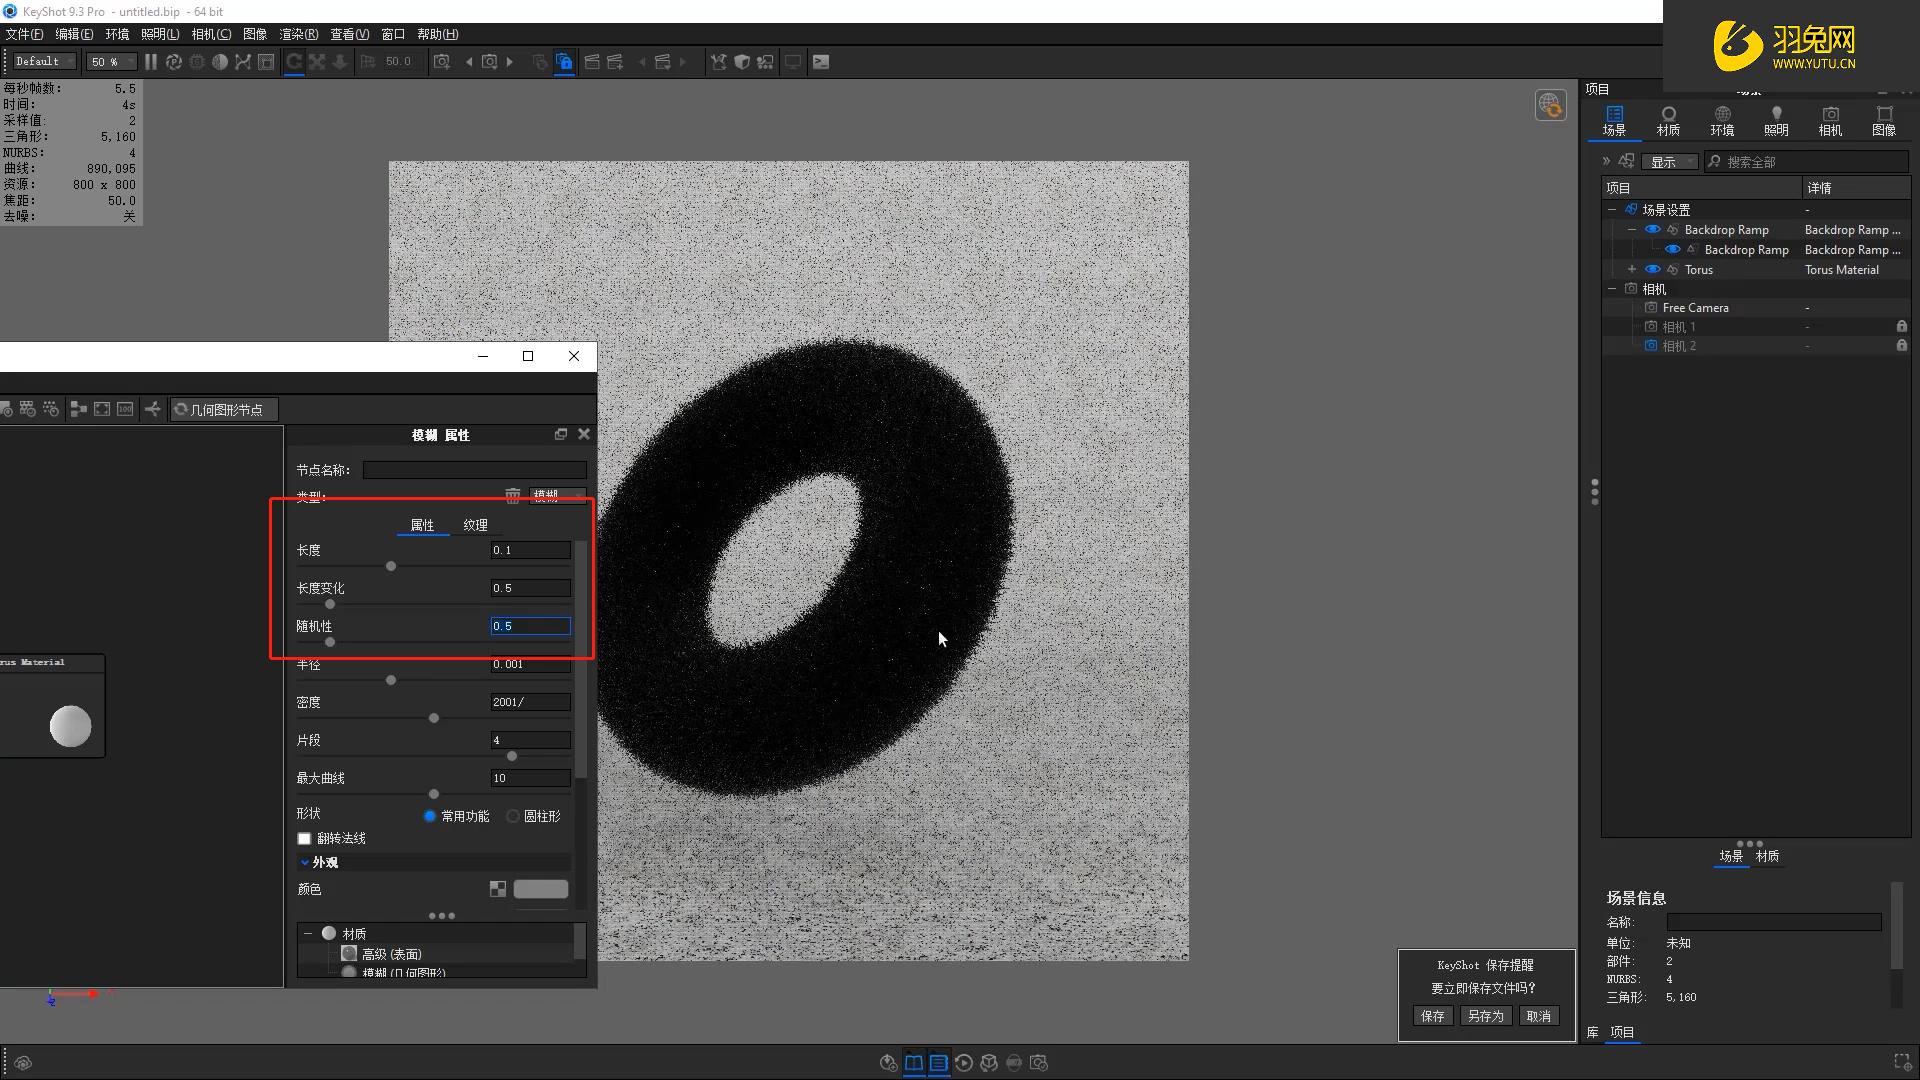The image size is (1920, 1080).
Task: Click the 另存为 save-as button
Action: tap(1485, 1016)
